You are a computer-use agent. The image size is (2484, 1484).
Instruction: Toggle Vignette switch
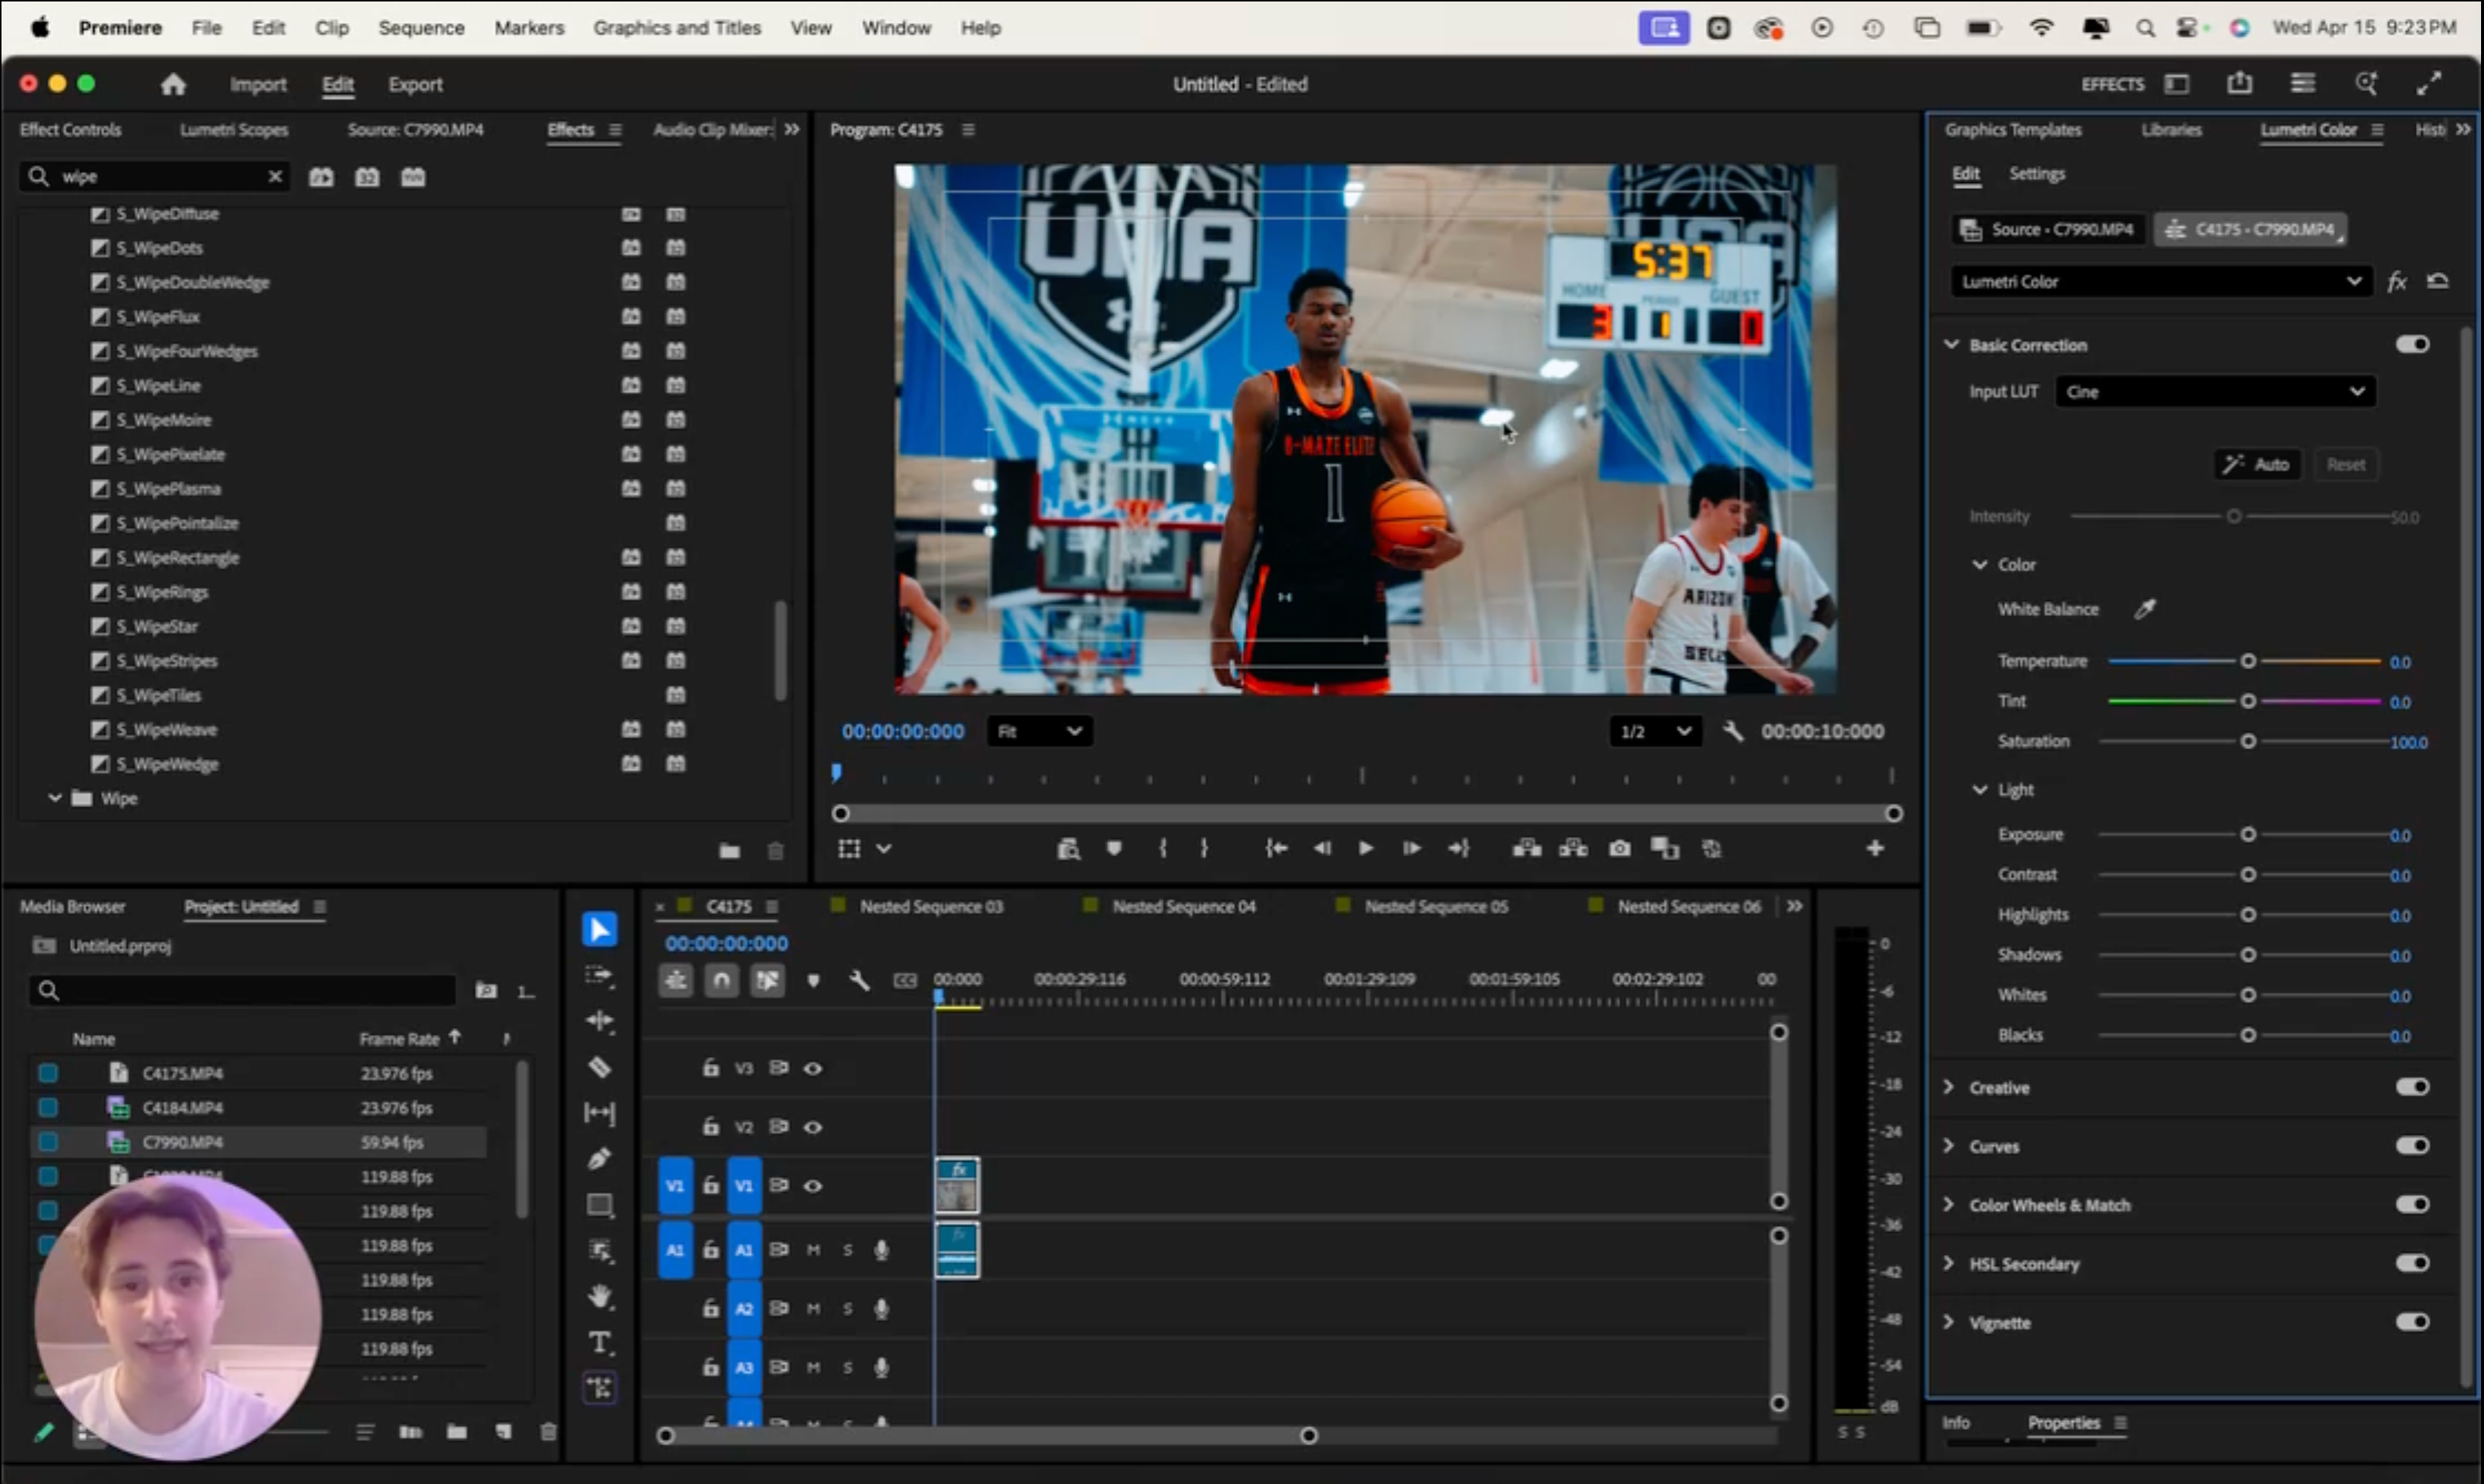[x=2412, y=1322]
